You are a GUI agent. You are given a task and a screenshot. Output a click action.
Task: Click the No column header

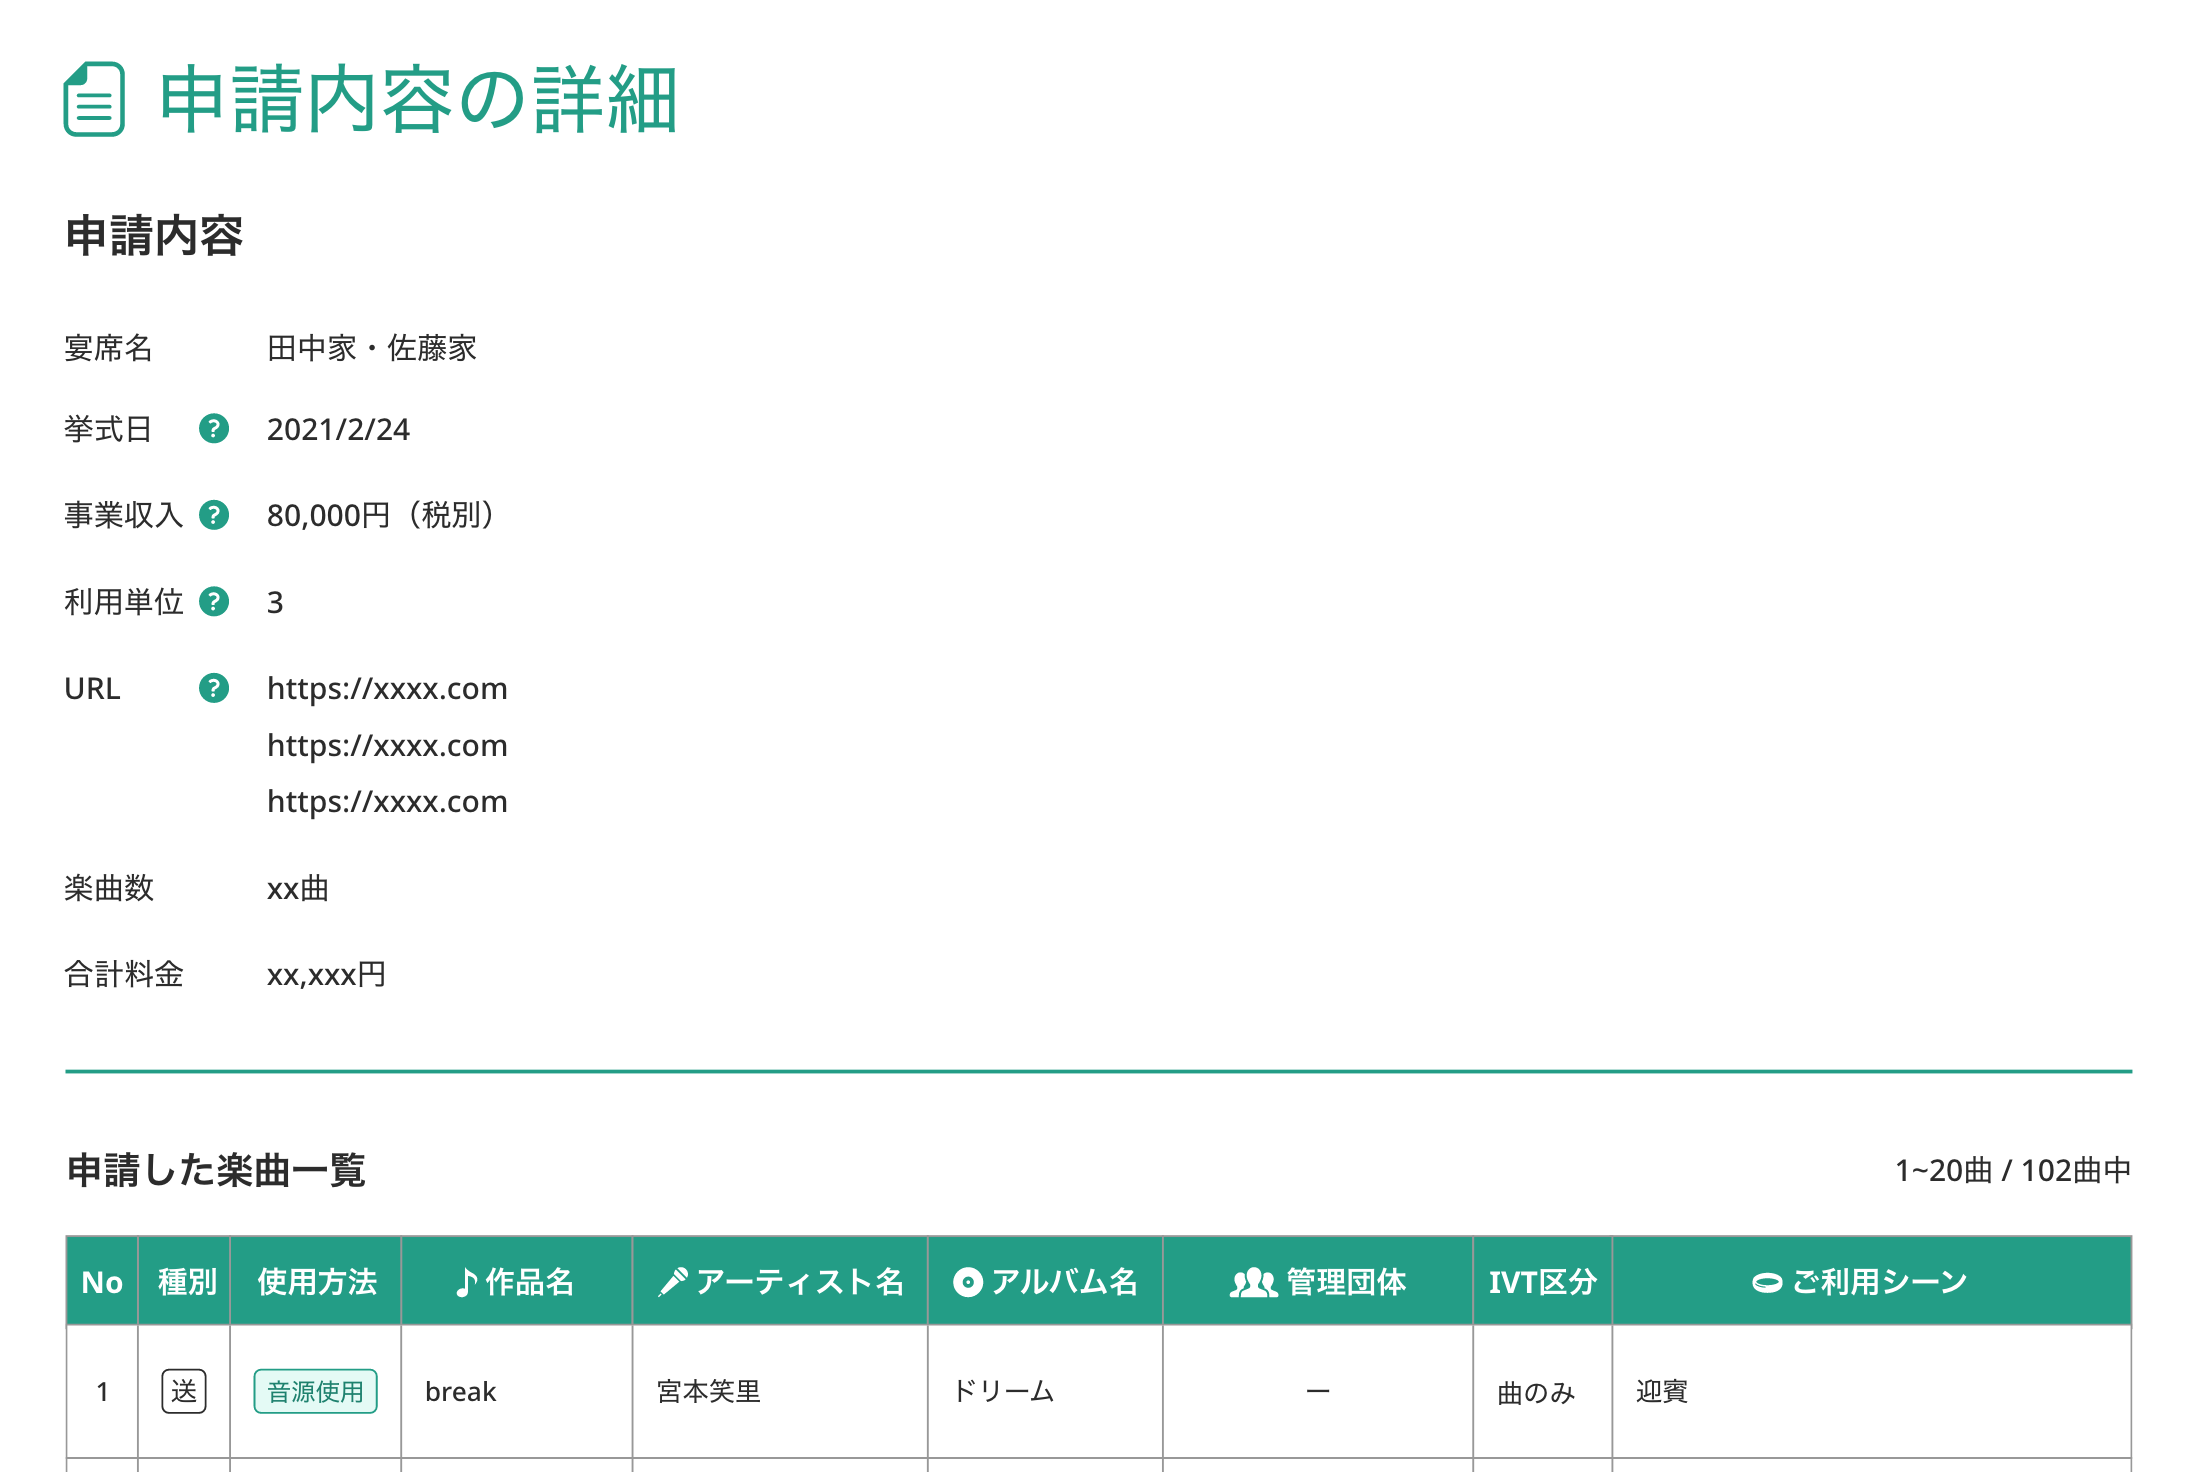102,1282
